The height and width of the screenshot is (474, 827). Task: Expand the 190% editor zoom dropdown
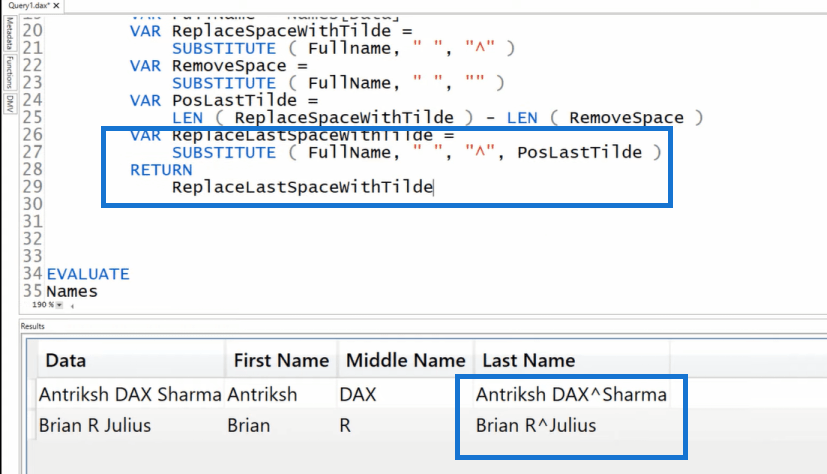[x=60, y=305]
